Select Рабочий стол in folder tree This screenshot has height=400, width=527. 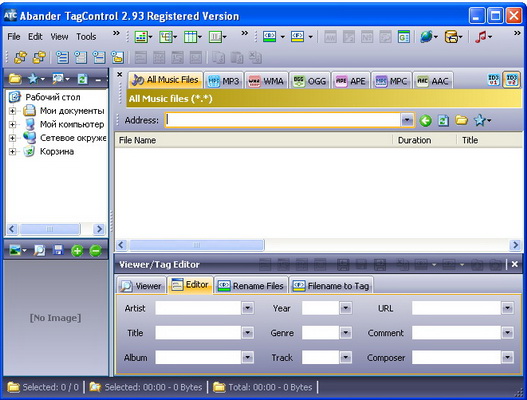(x=53, y=97)
